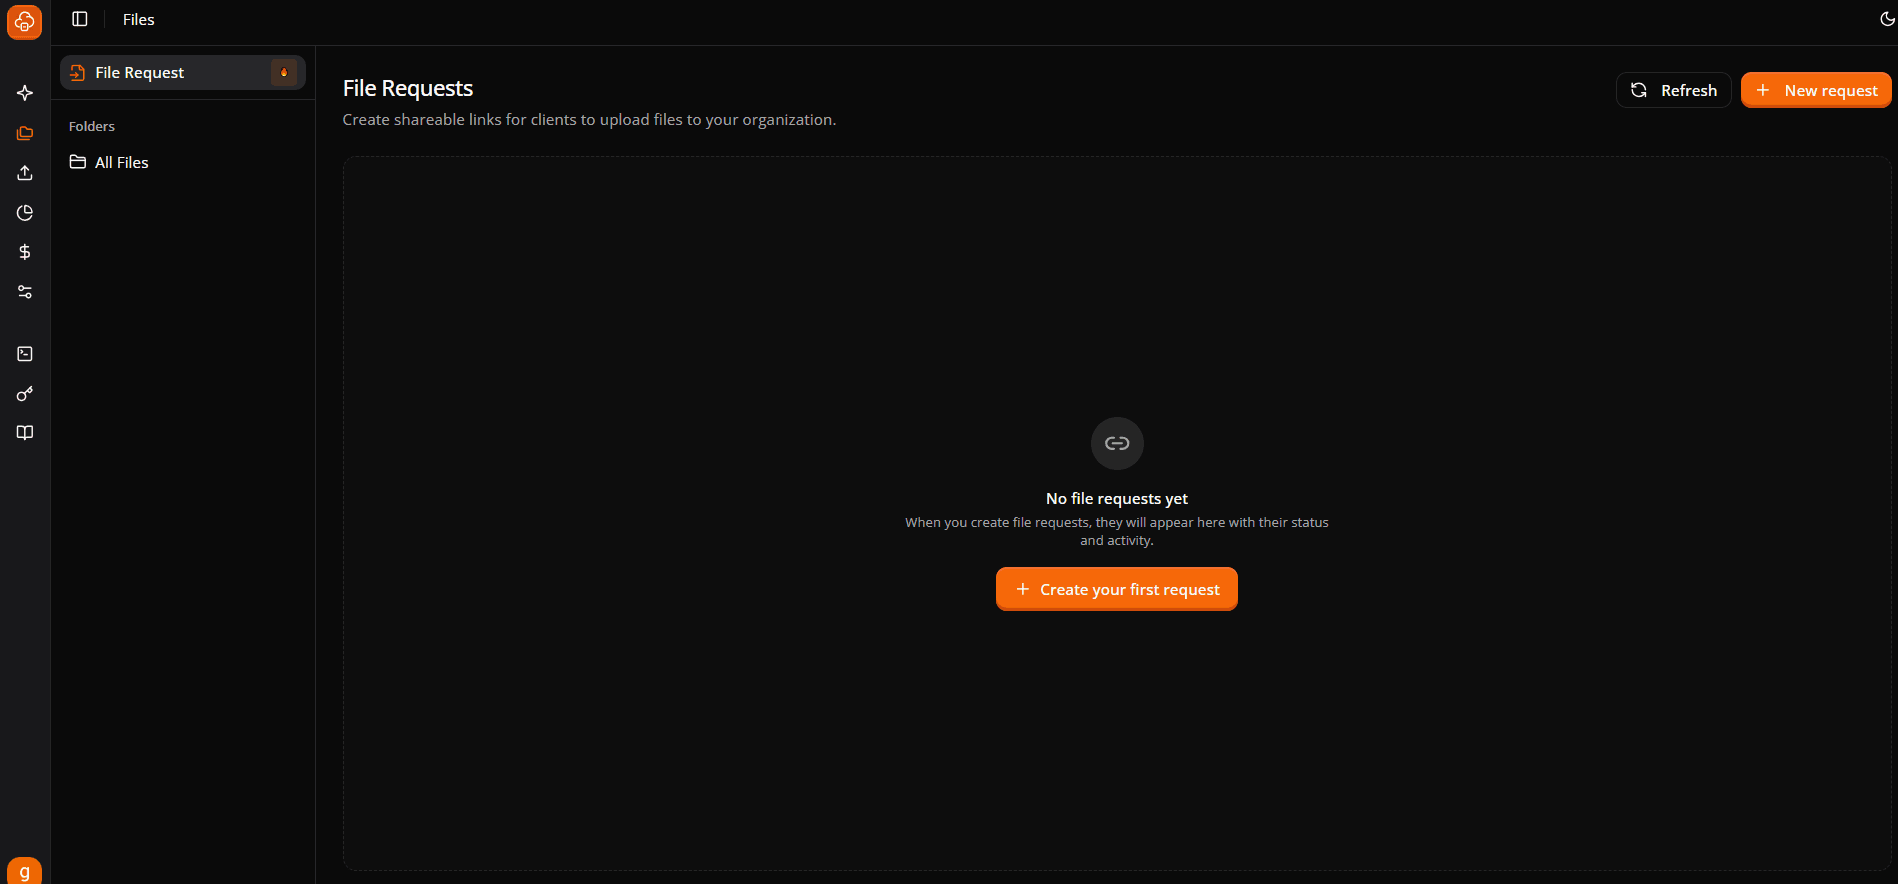1898x884 pixels.
Task: Click Create your first request button
Action: pyautogui.click(x=1116, y=589)
